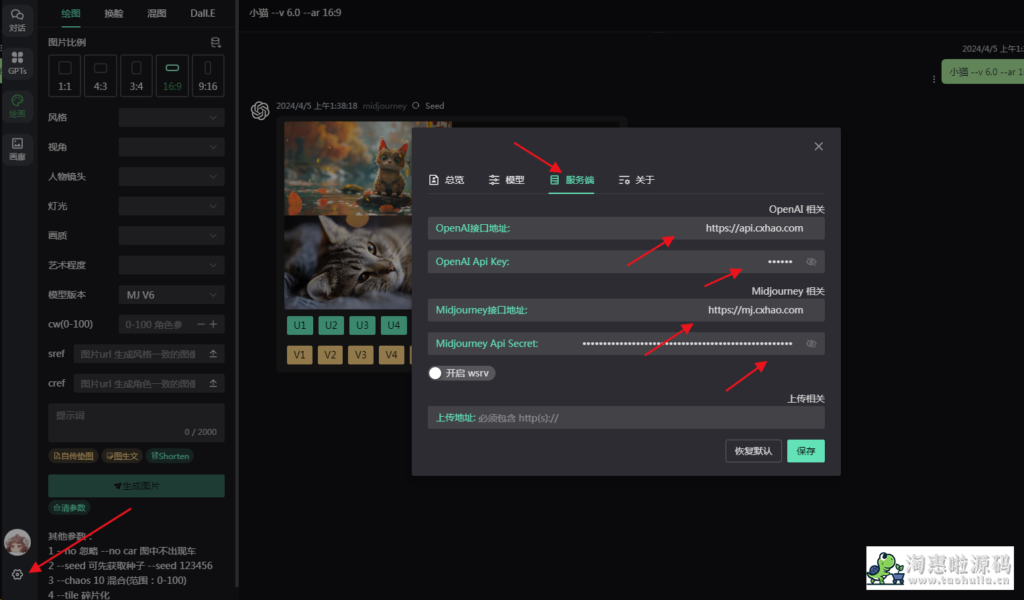
Task: Switch to the 绘图 tab
Action: (71, 13)
